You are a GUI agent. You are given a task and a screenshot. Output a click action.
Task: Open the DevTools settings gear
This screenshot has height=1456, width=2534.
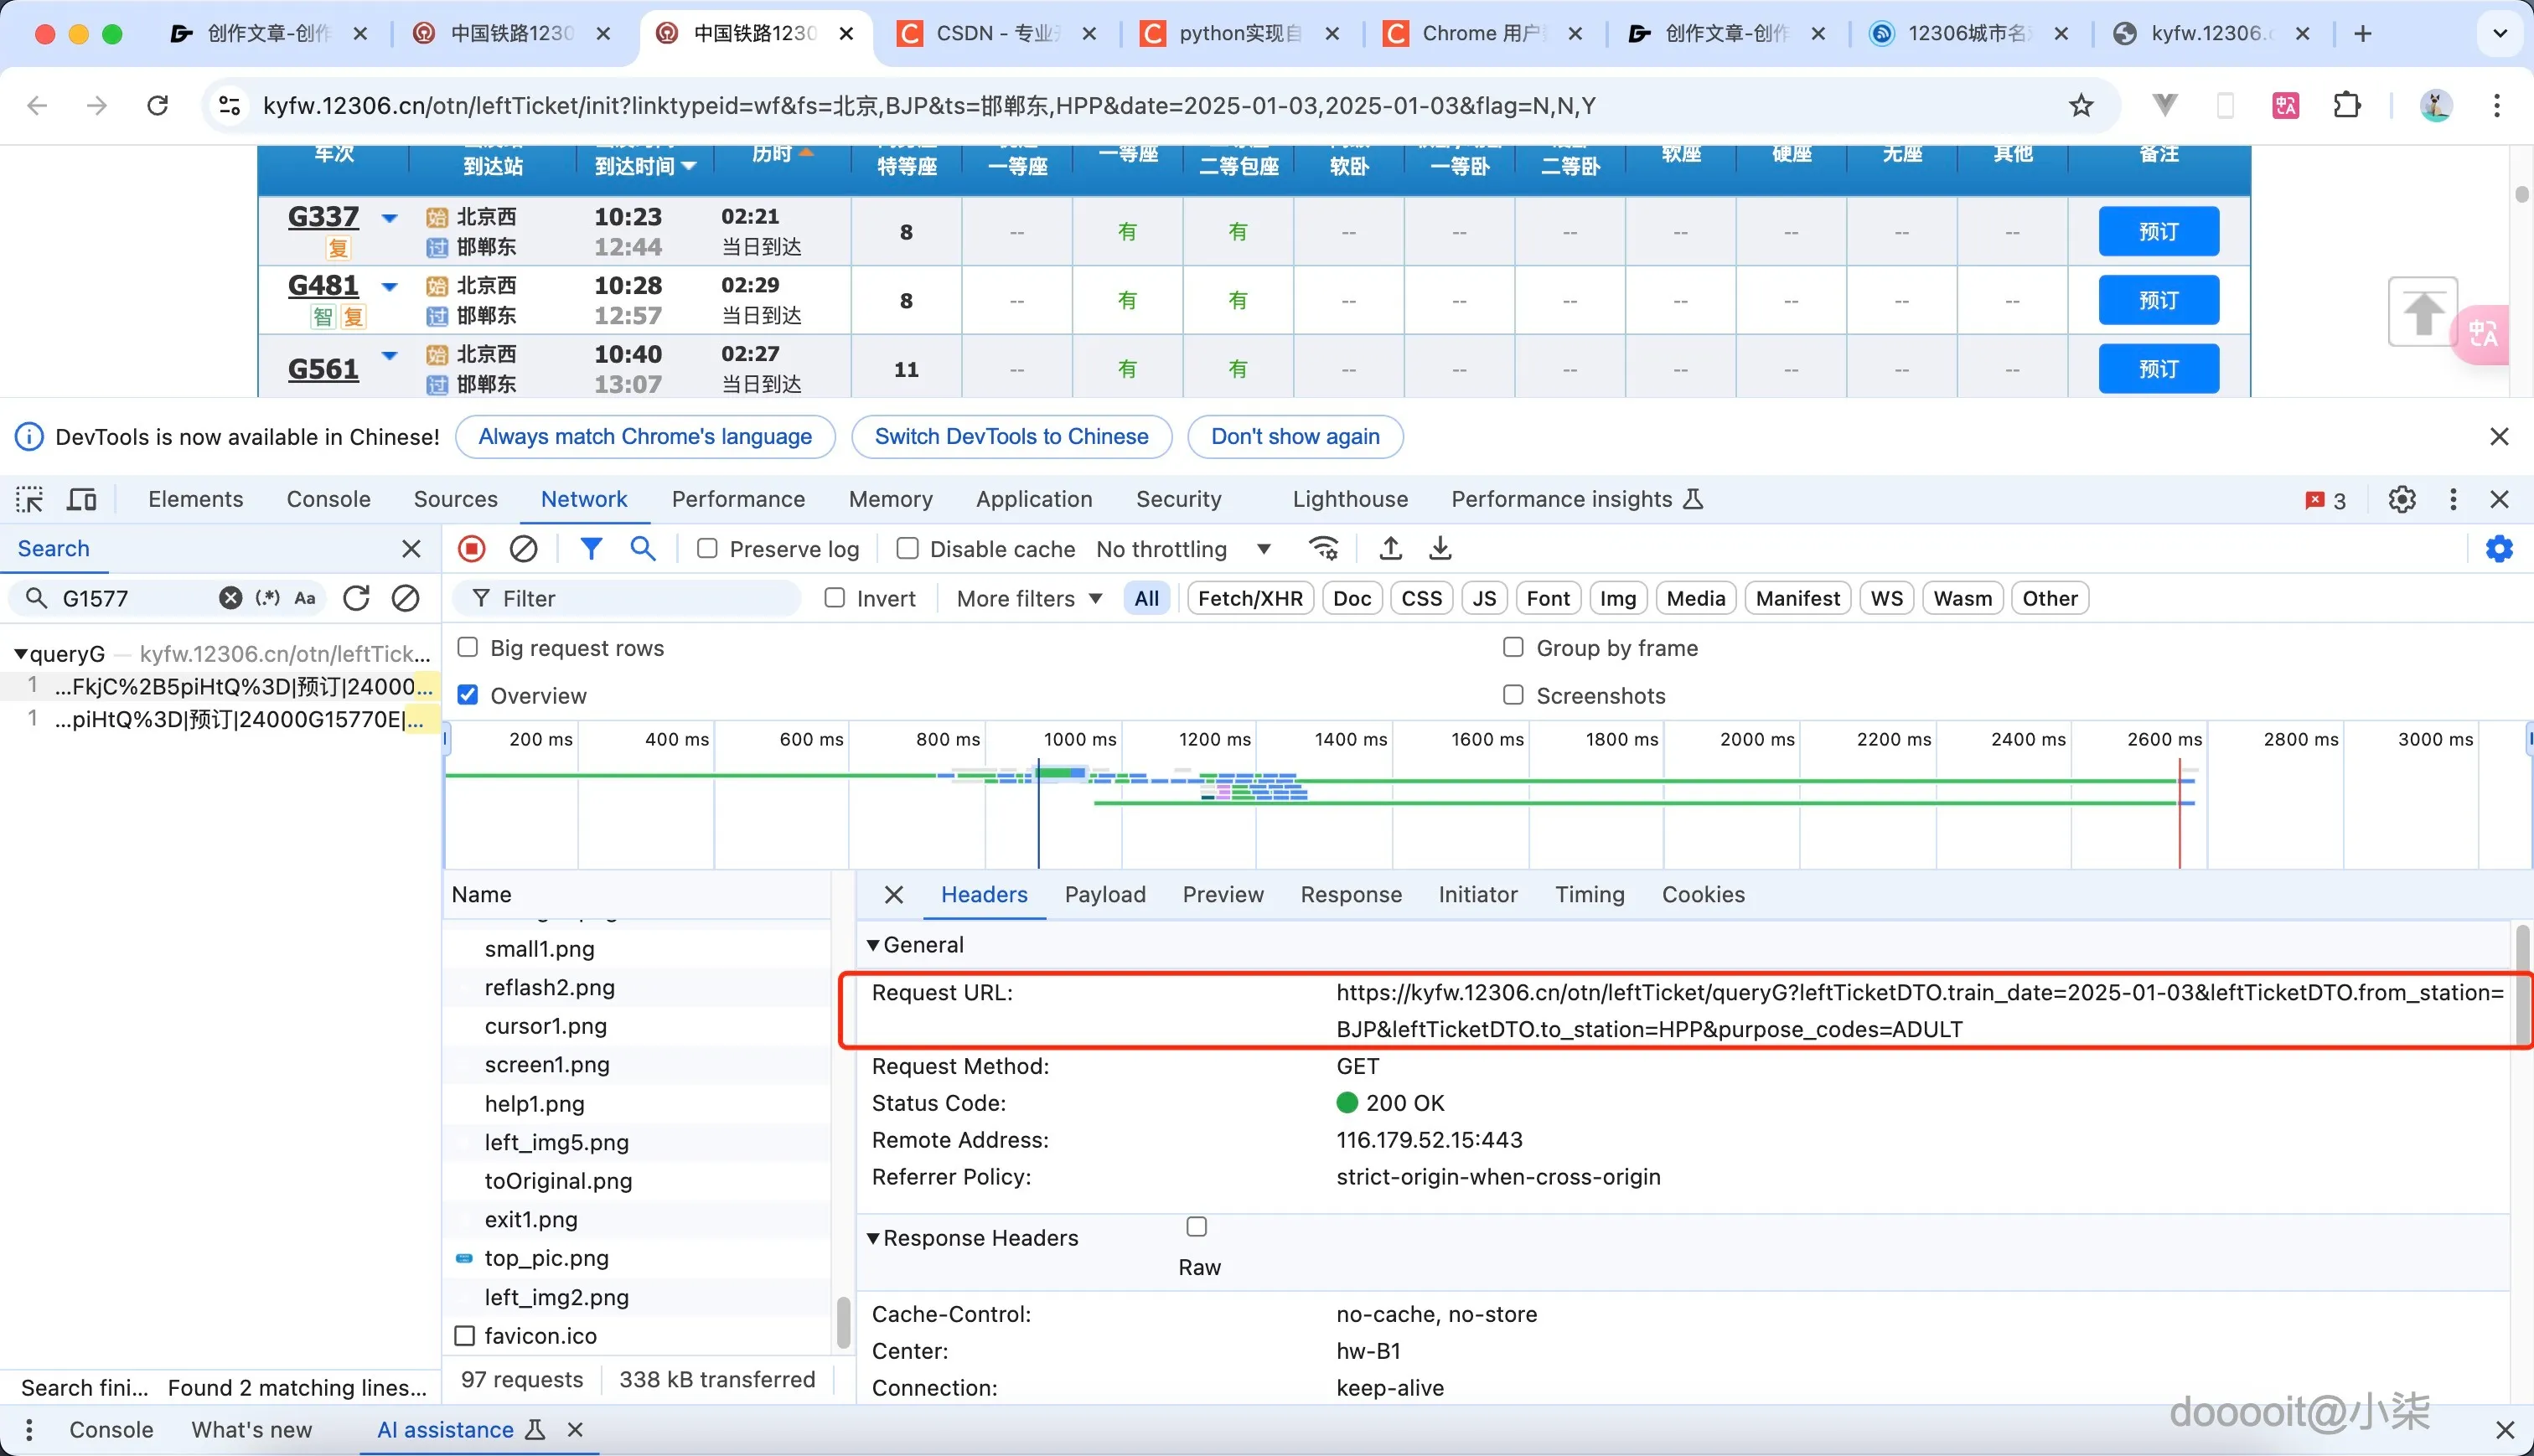click(2402, 499)
